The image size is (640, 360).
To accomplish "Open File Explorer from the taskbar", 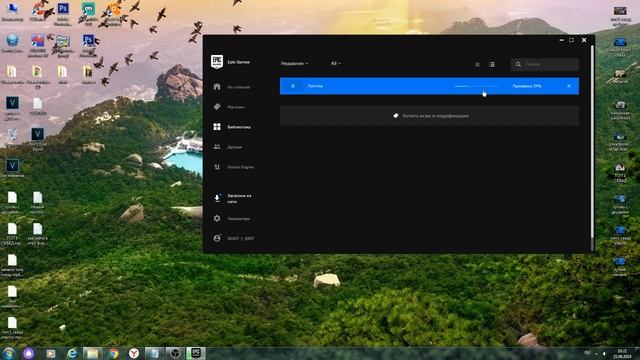I will pos(92,353).
